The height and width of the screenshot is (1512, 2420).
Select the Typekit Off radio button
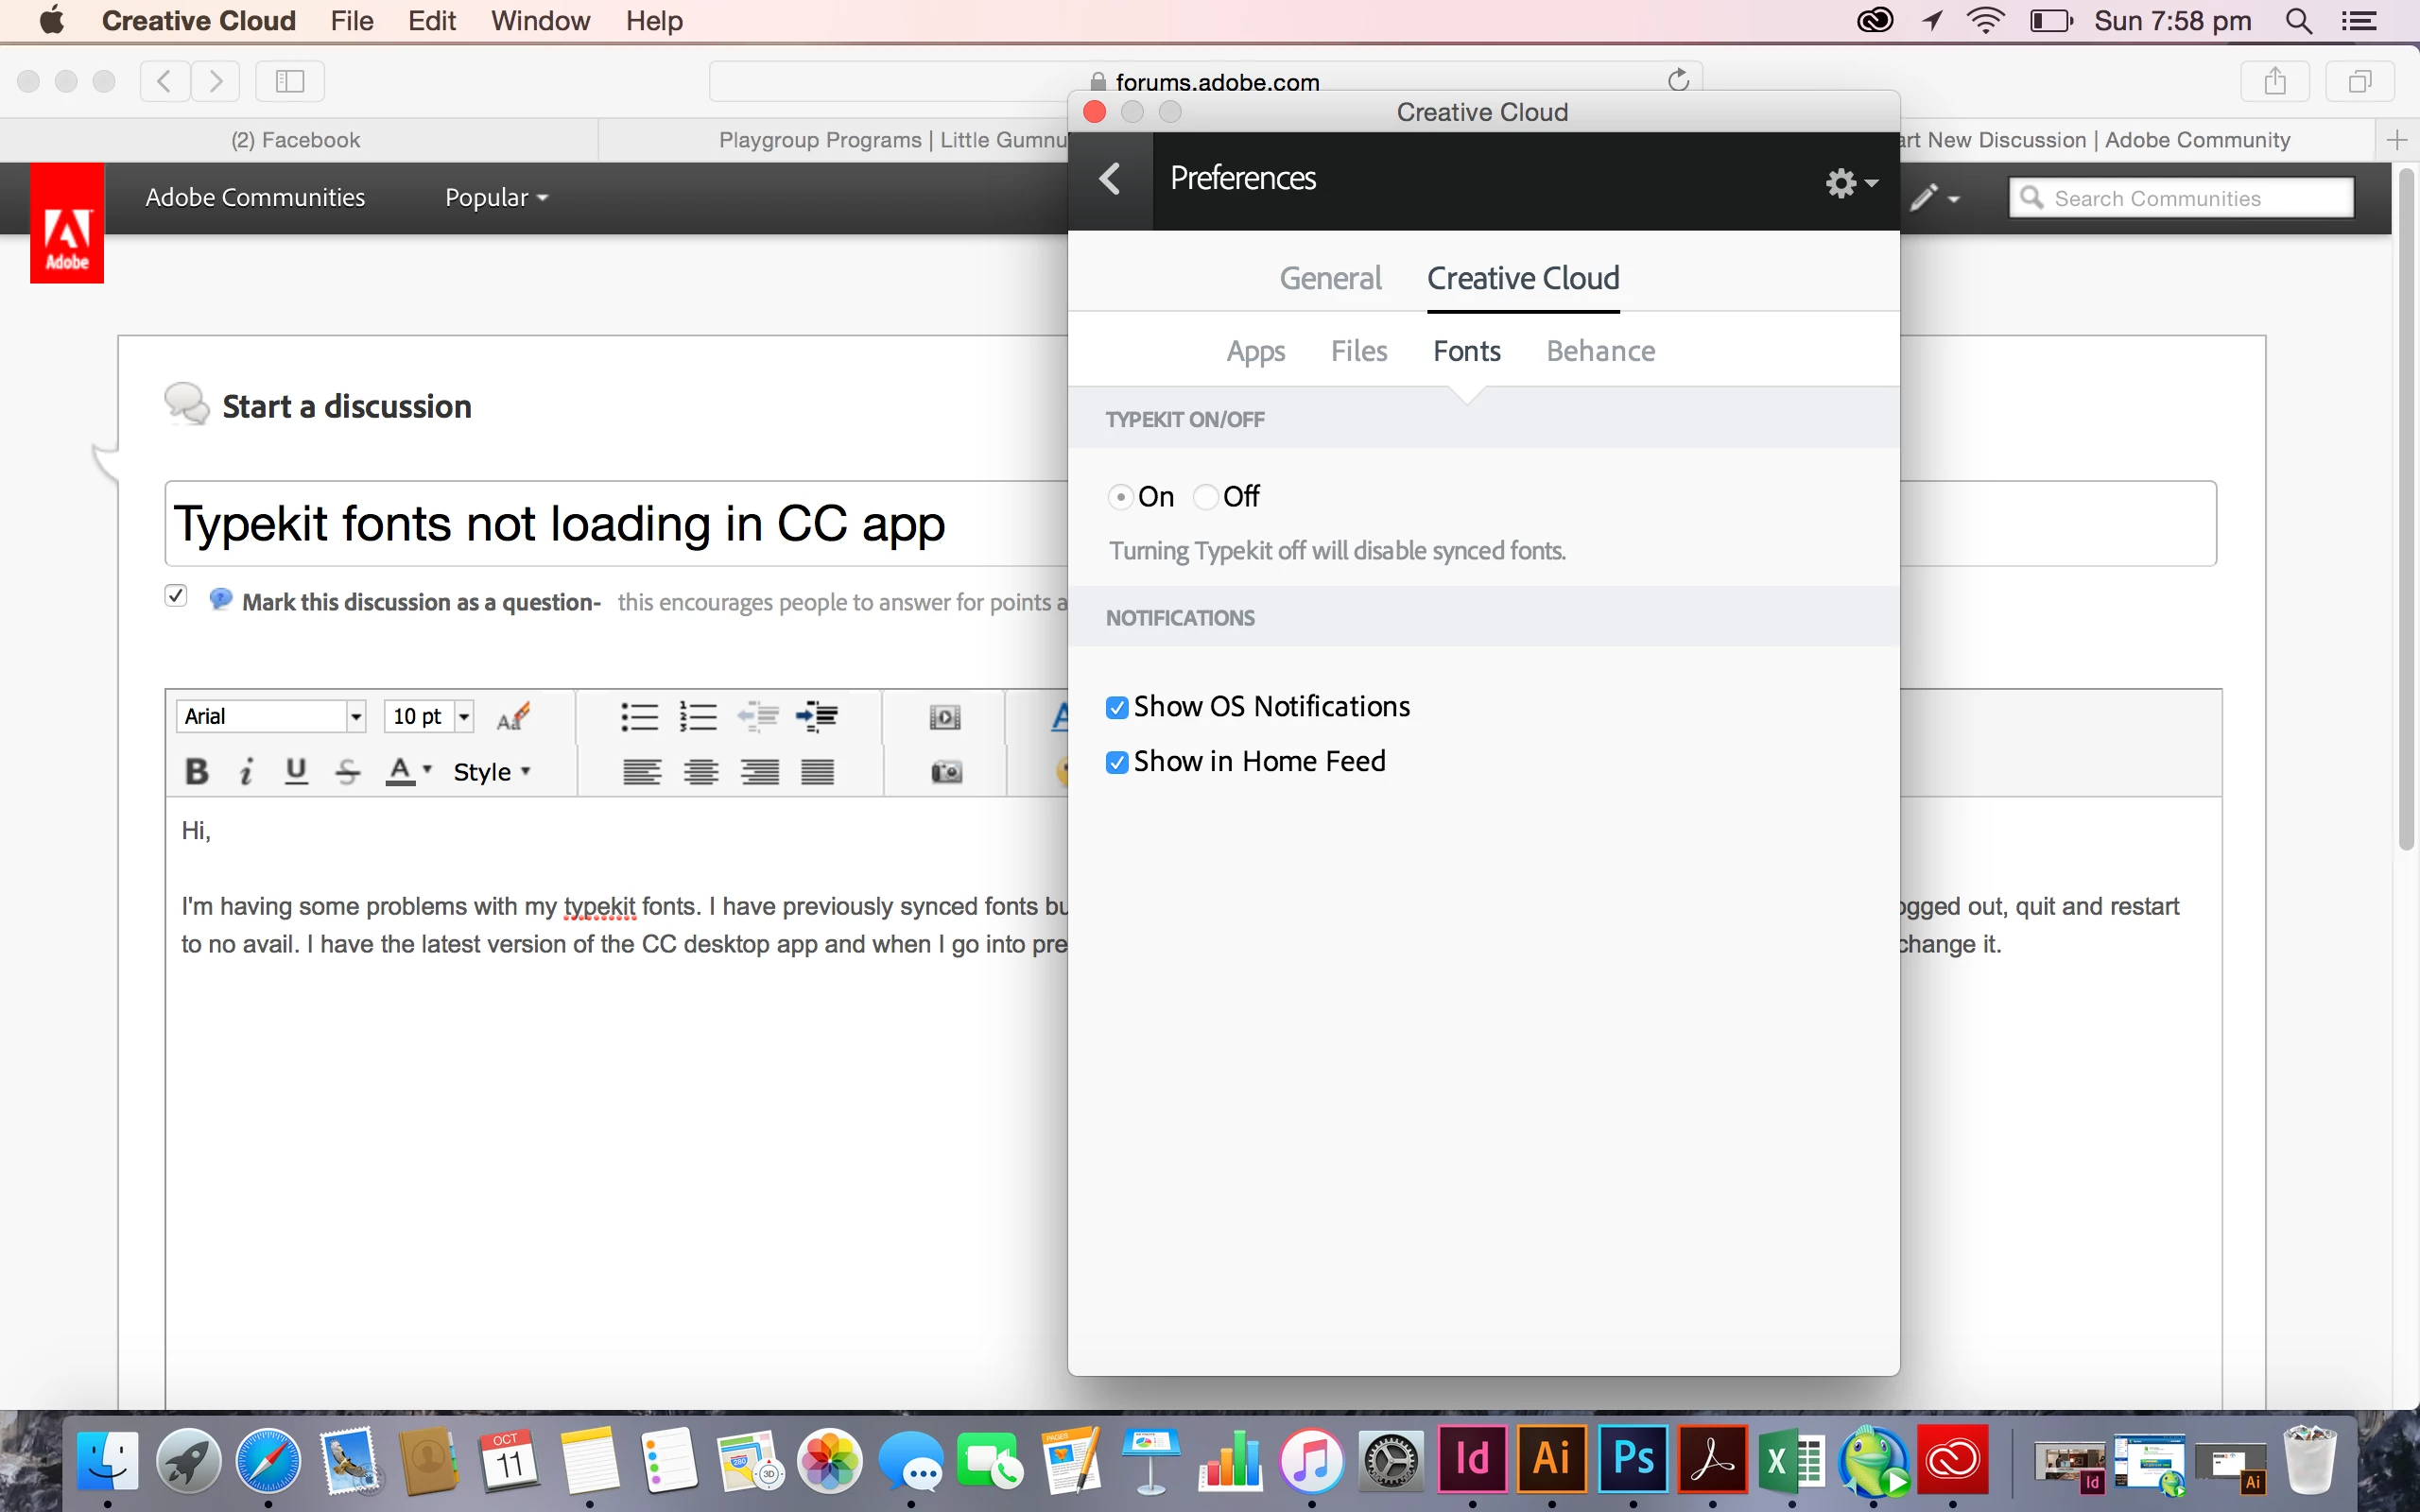click(1206, 497)
